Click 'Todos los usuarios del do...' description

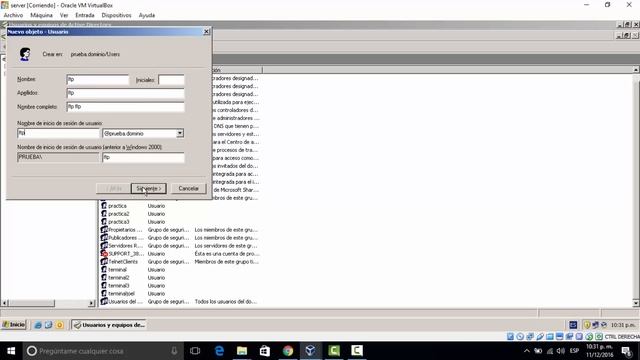click(226, 301)
